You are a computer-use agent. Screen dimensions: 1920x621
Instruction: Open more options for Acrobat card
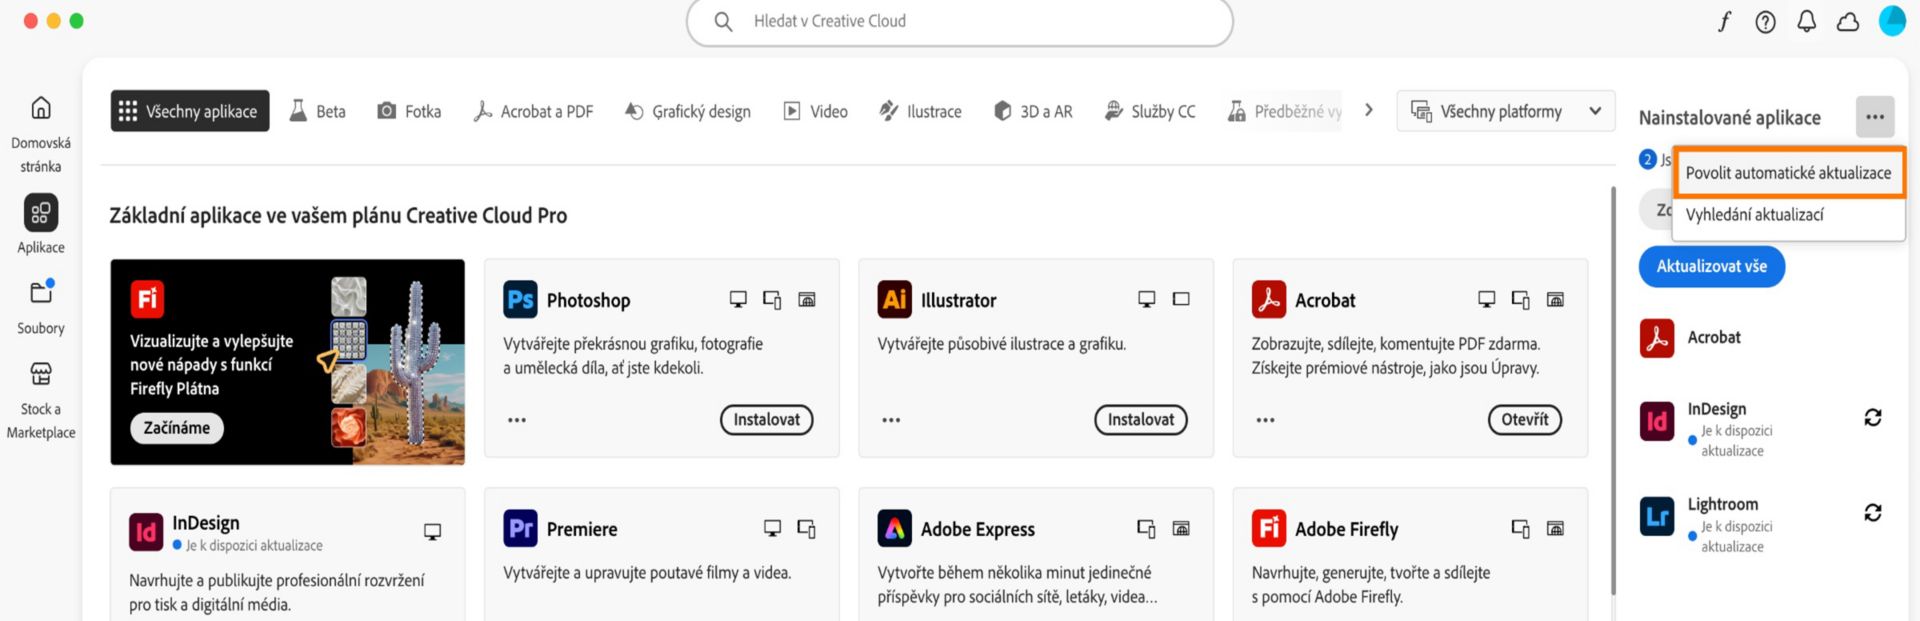click(x=1265, y=420)
